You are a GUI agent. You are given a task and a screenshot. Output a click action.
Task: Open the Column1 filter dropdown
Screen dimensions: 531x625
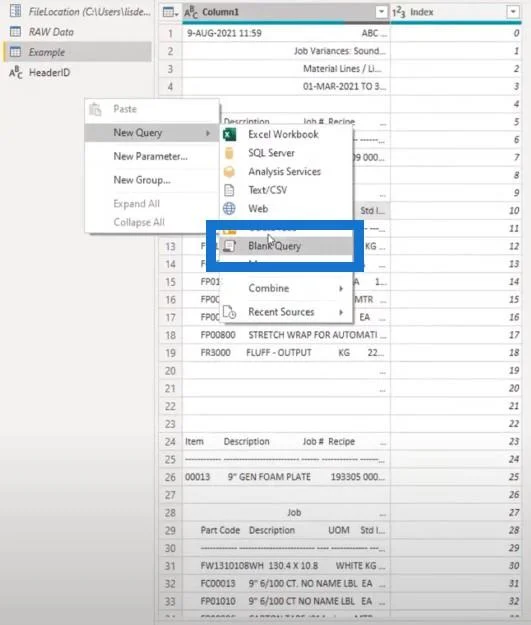click(x=381, y=12)
